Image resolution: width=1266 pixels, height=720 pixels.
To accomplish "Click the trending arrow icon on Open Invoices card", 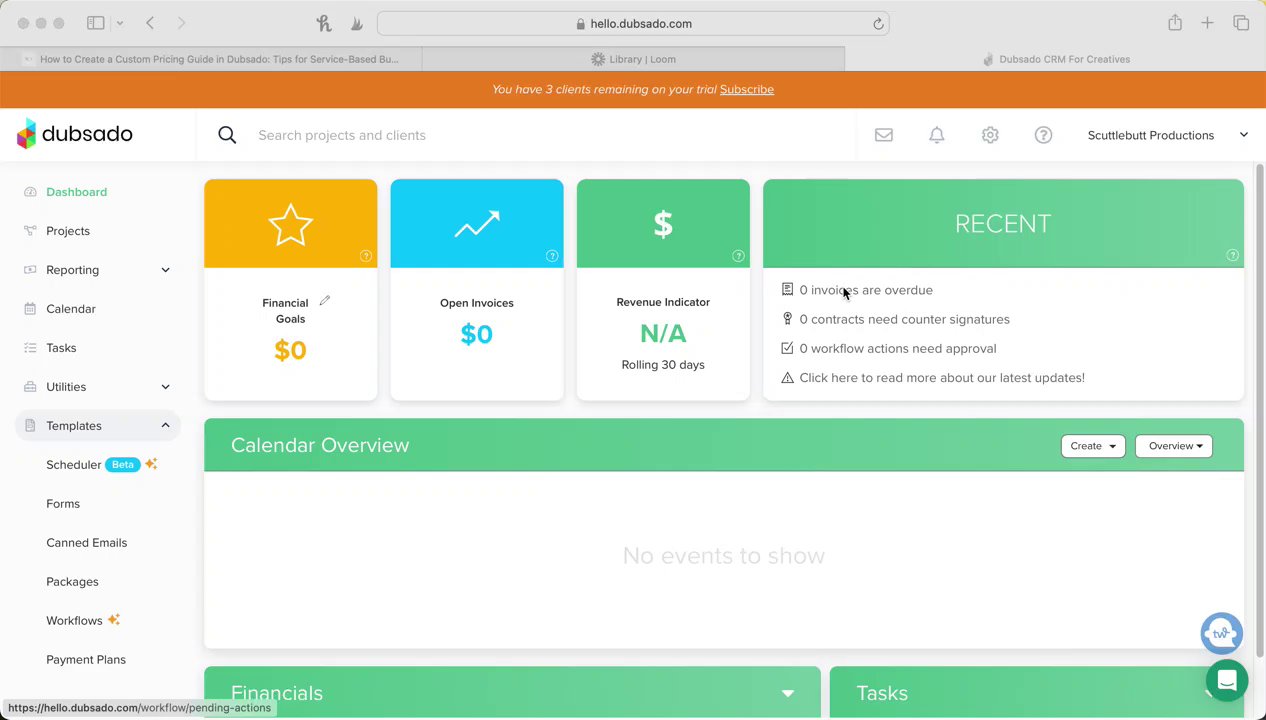I will pyautogui.click(x=477, y=224).
